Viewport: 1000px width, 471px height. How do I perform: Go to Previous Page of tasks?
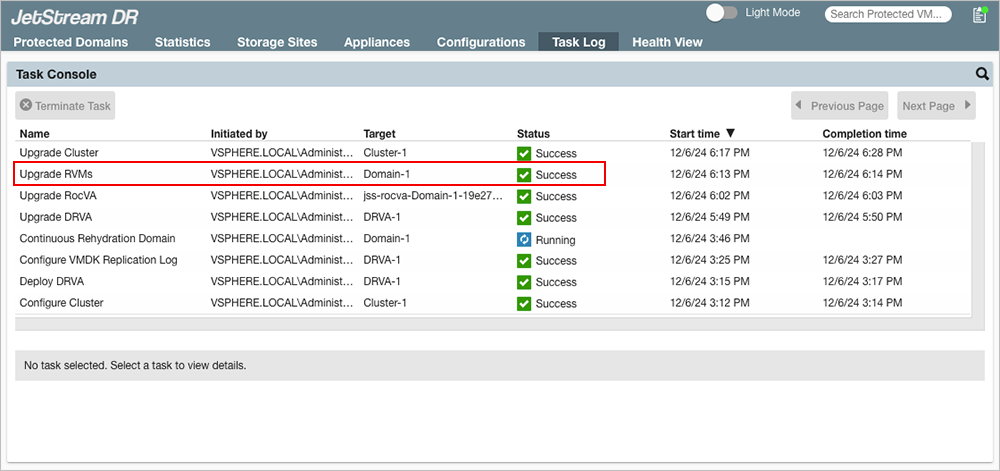(838, 106)
